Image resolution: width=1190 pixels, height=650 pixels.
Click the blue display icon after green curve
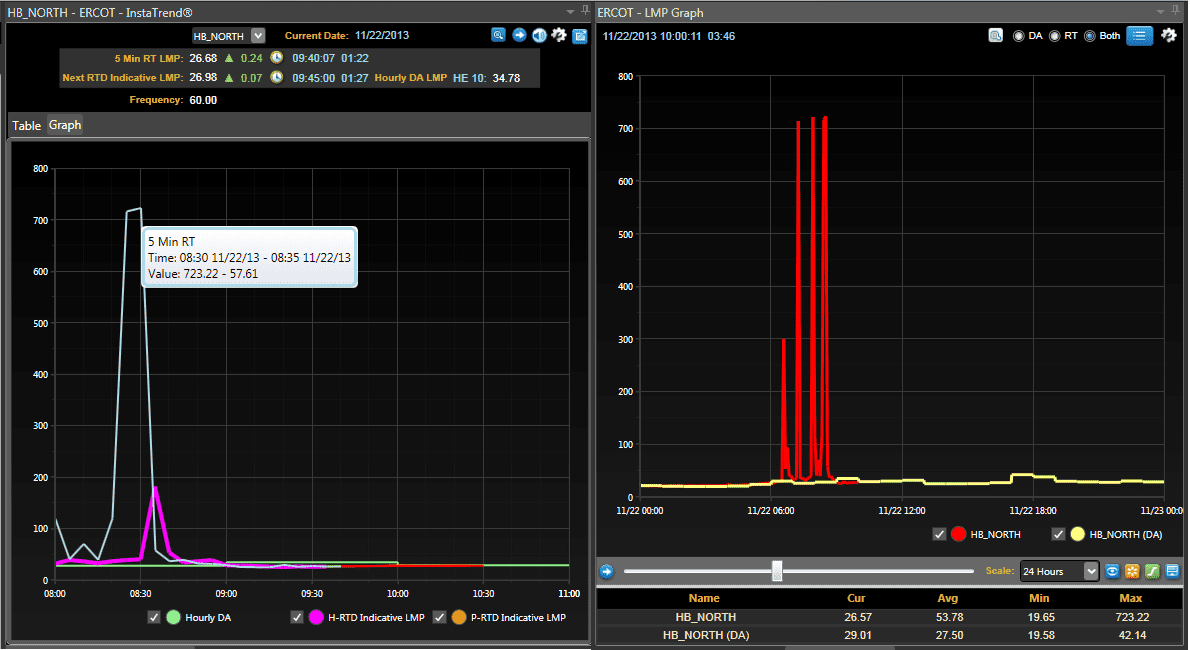[1172, 571]
